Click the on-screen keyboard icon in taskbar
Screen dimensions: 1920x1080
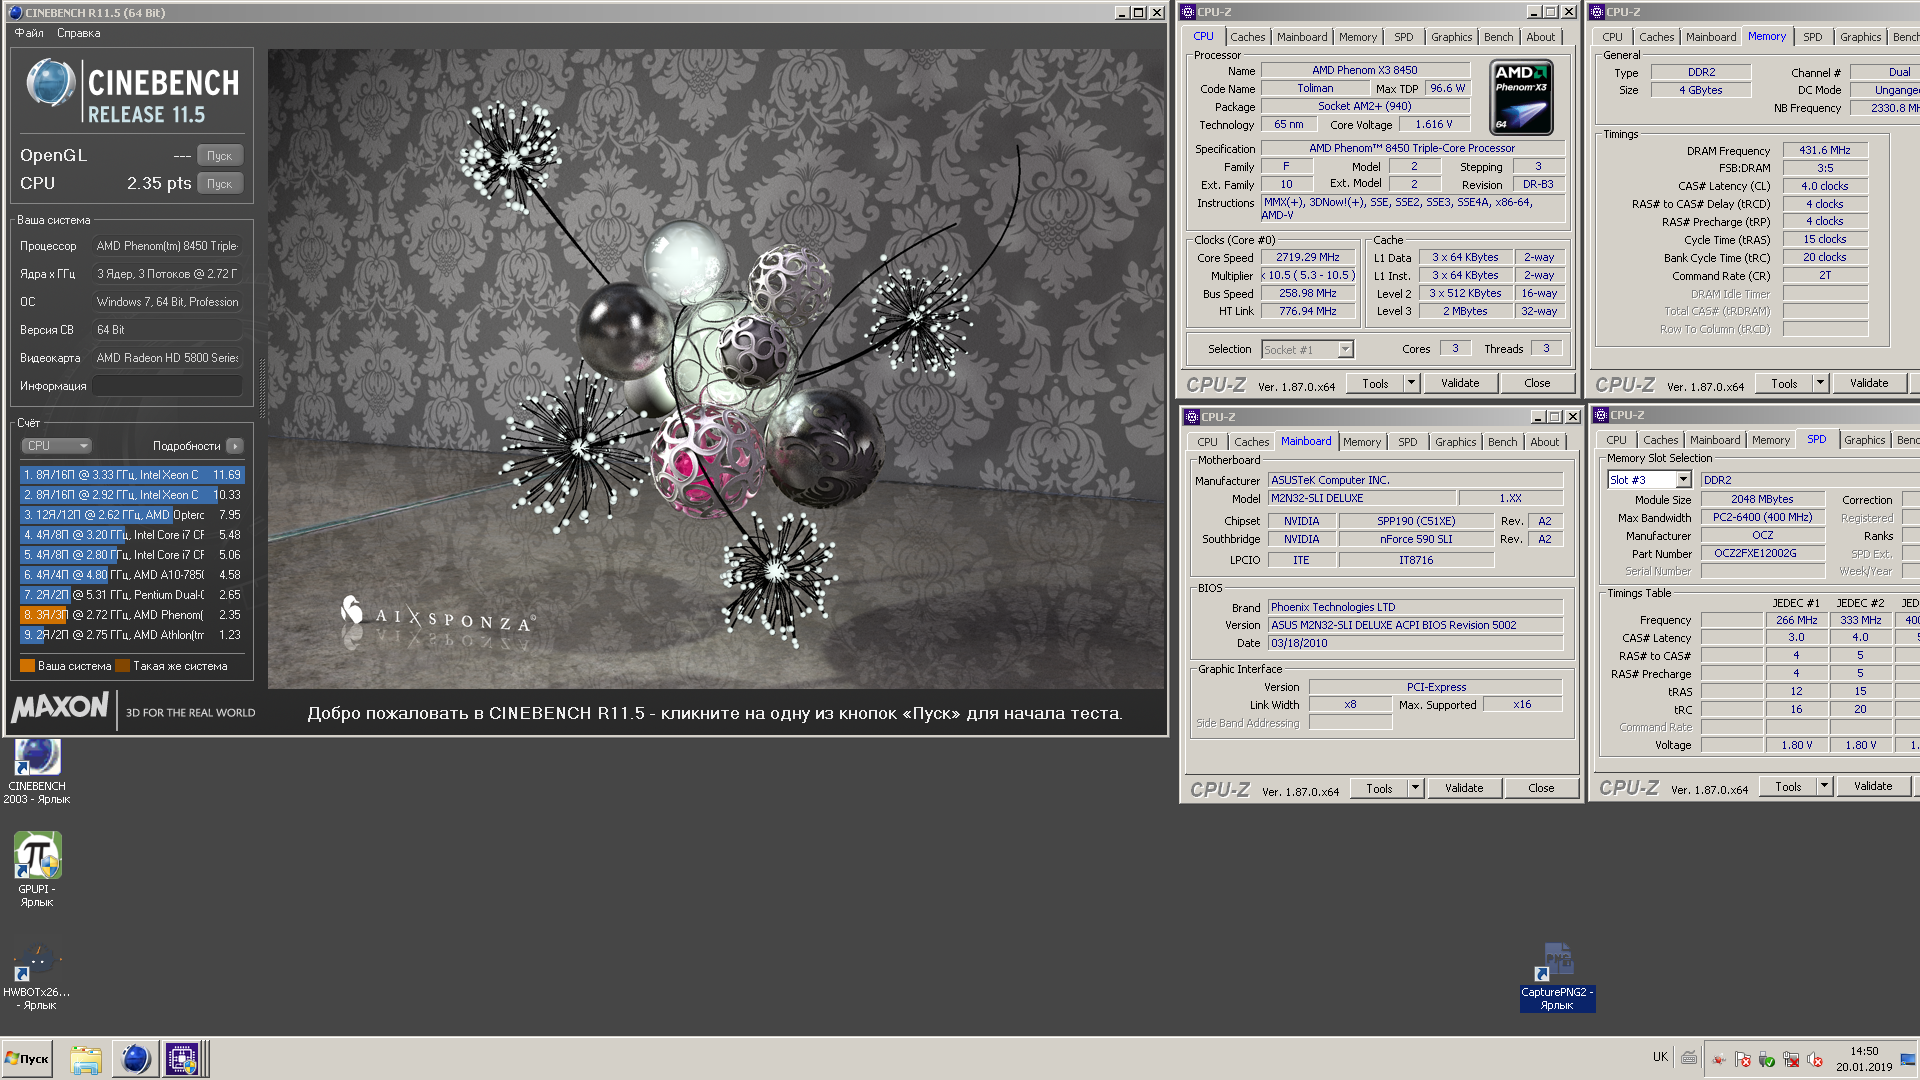pos(1689,1057)
